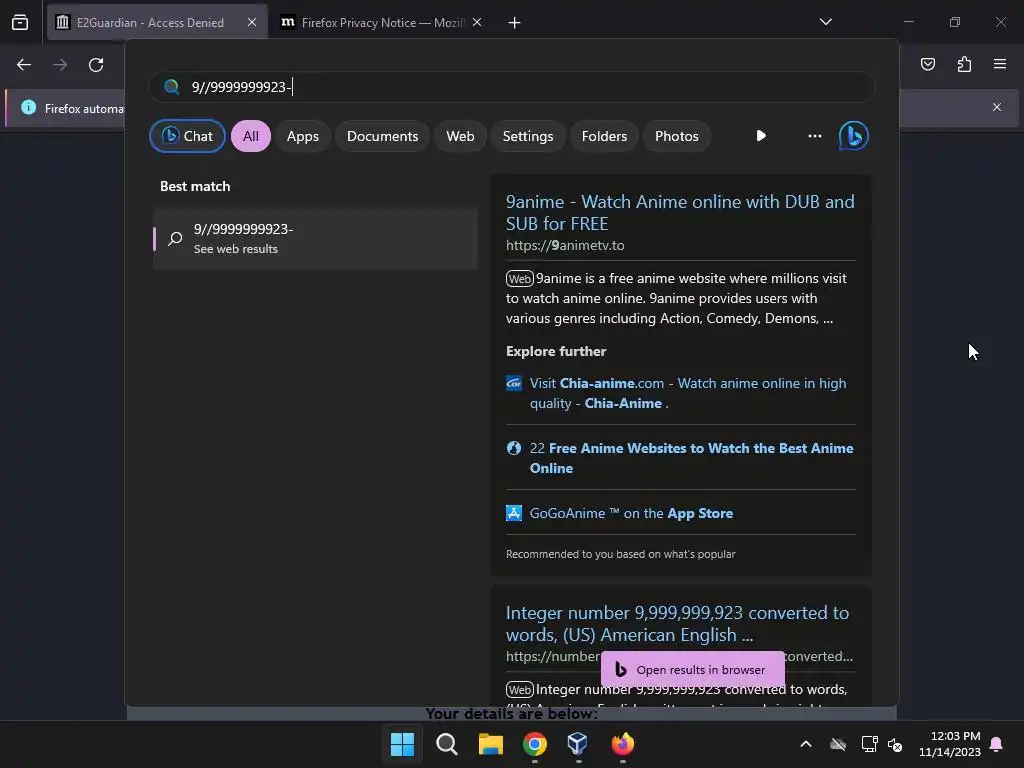The image size is (1024, 768).
Task: Click the muted volume tray icon
Action: pyautogui.click(x=895, y=744)
